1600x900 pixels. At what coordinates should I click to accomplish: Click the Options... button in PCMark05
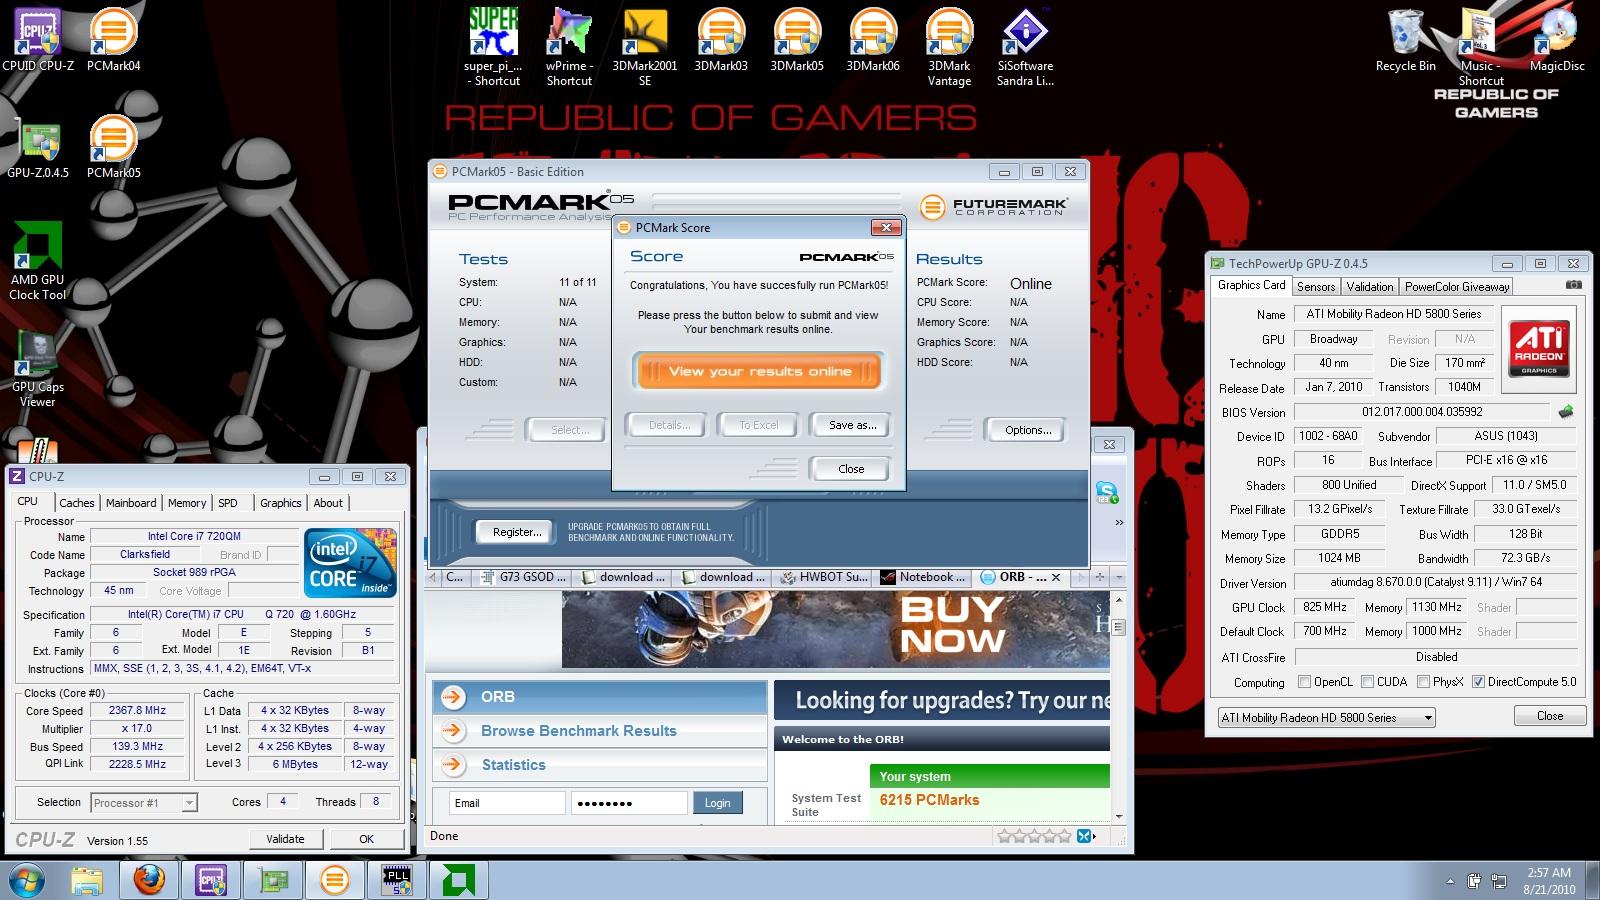1028,430
